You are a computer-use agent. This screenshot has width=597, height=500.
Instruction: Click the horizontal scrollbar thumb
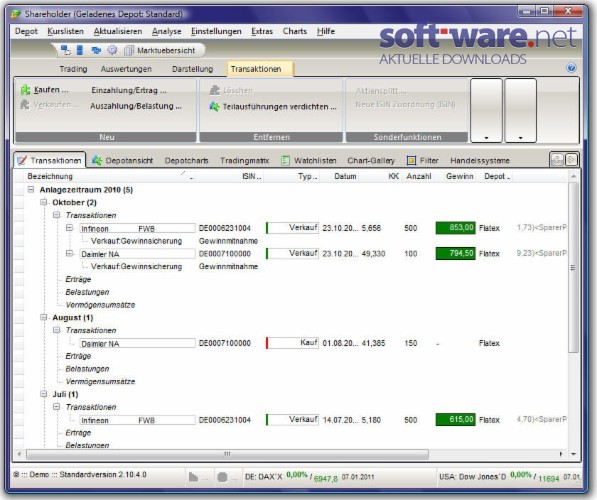coord(227,454)
